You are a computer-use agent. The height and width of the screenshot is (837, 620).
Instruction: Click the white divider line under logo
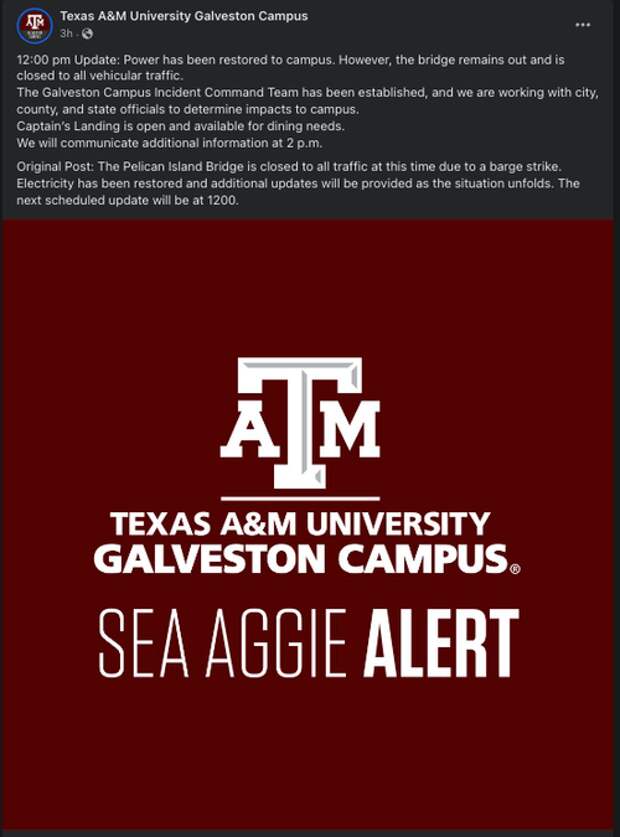(300, 499)
